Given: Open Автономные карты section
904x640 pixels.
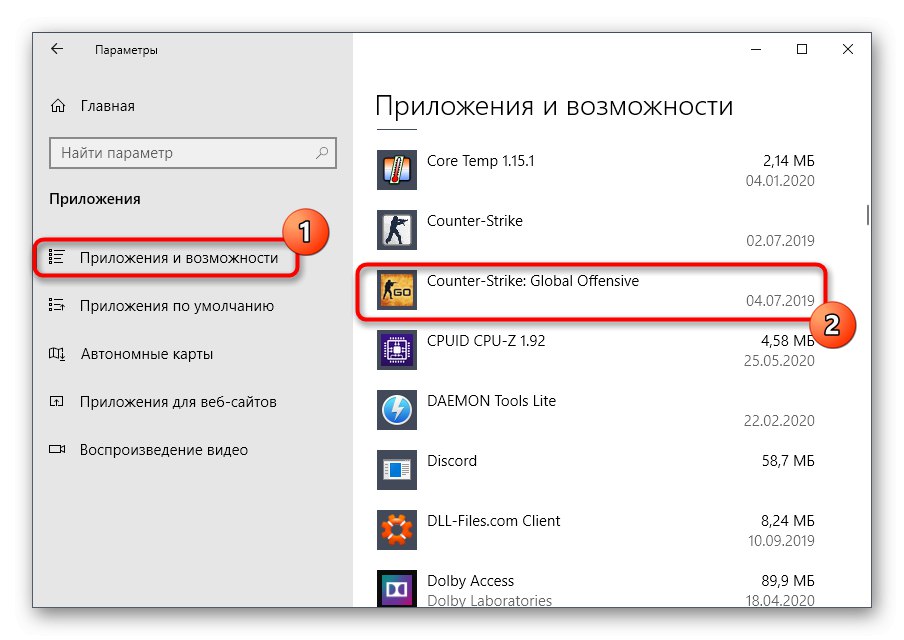Looking at the screenshot, I should pos(147,353).
